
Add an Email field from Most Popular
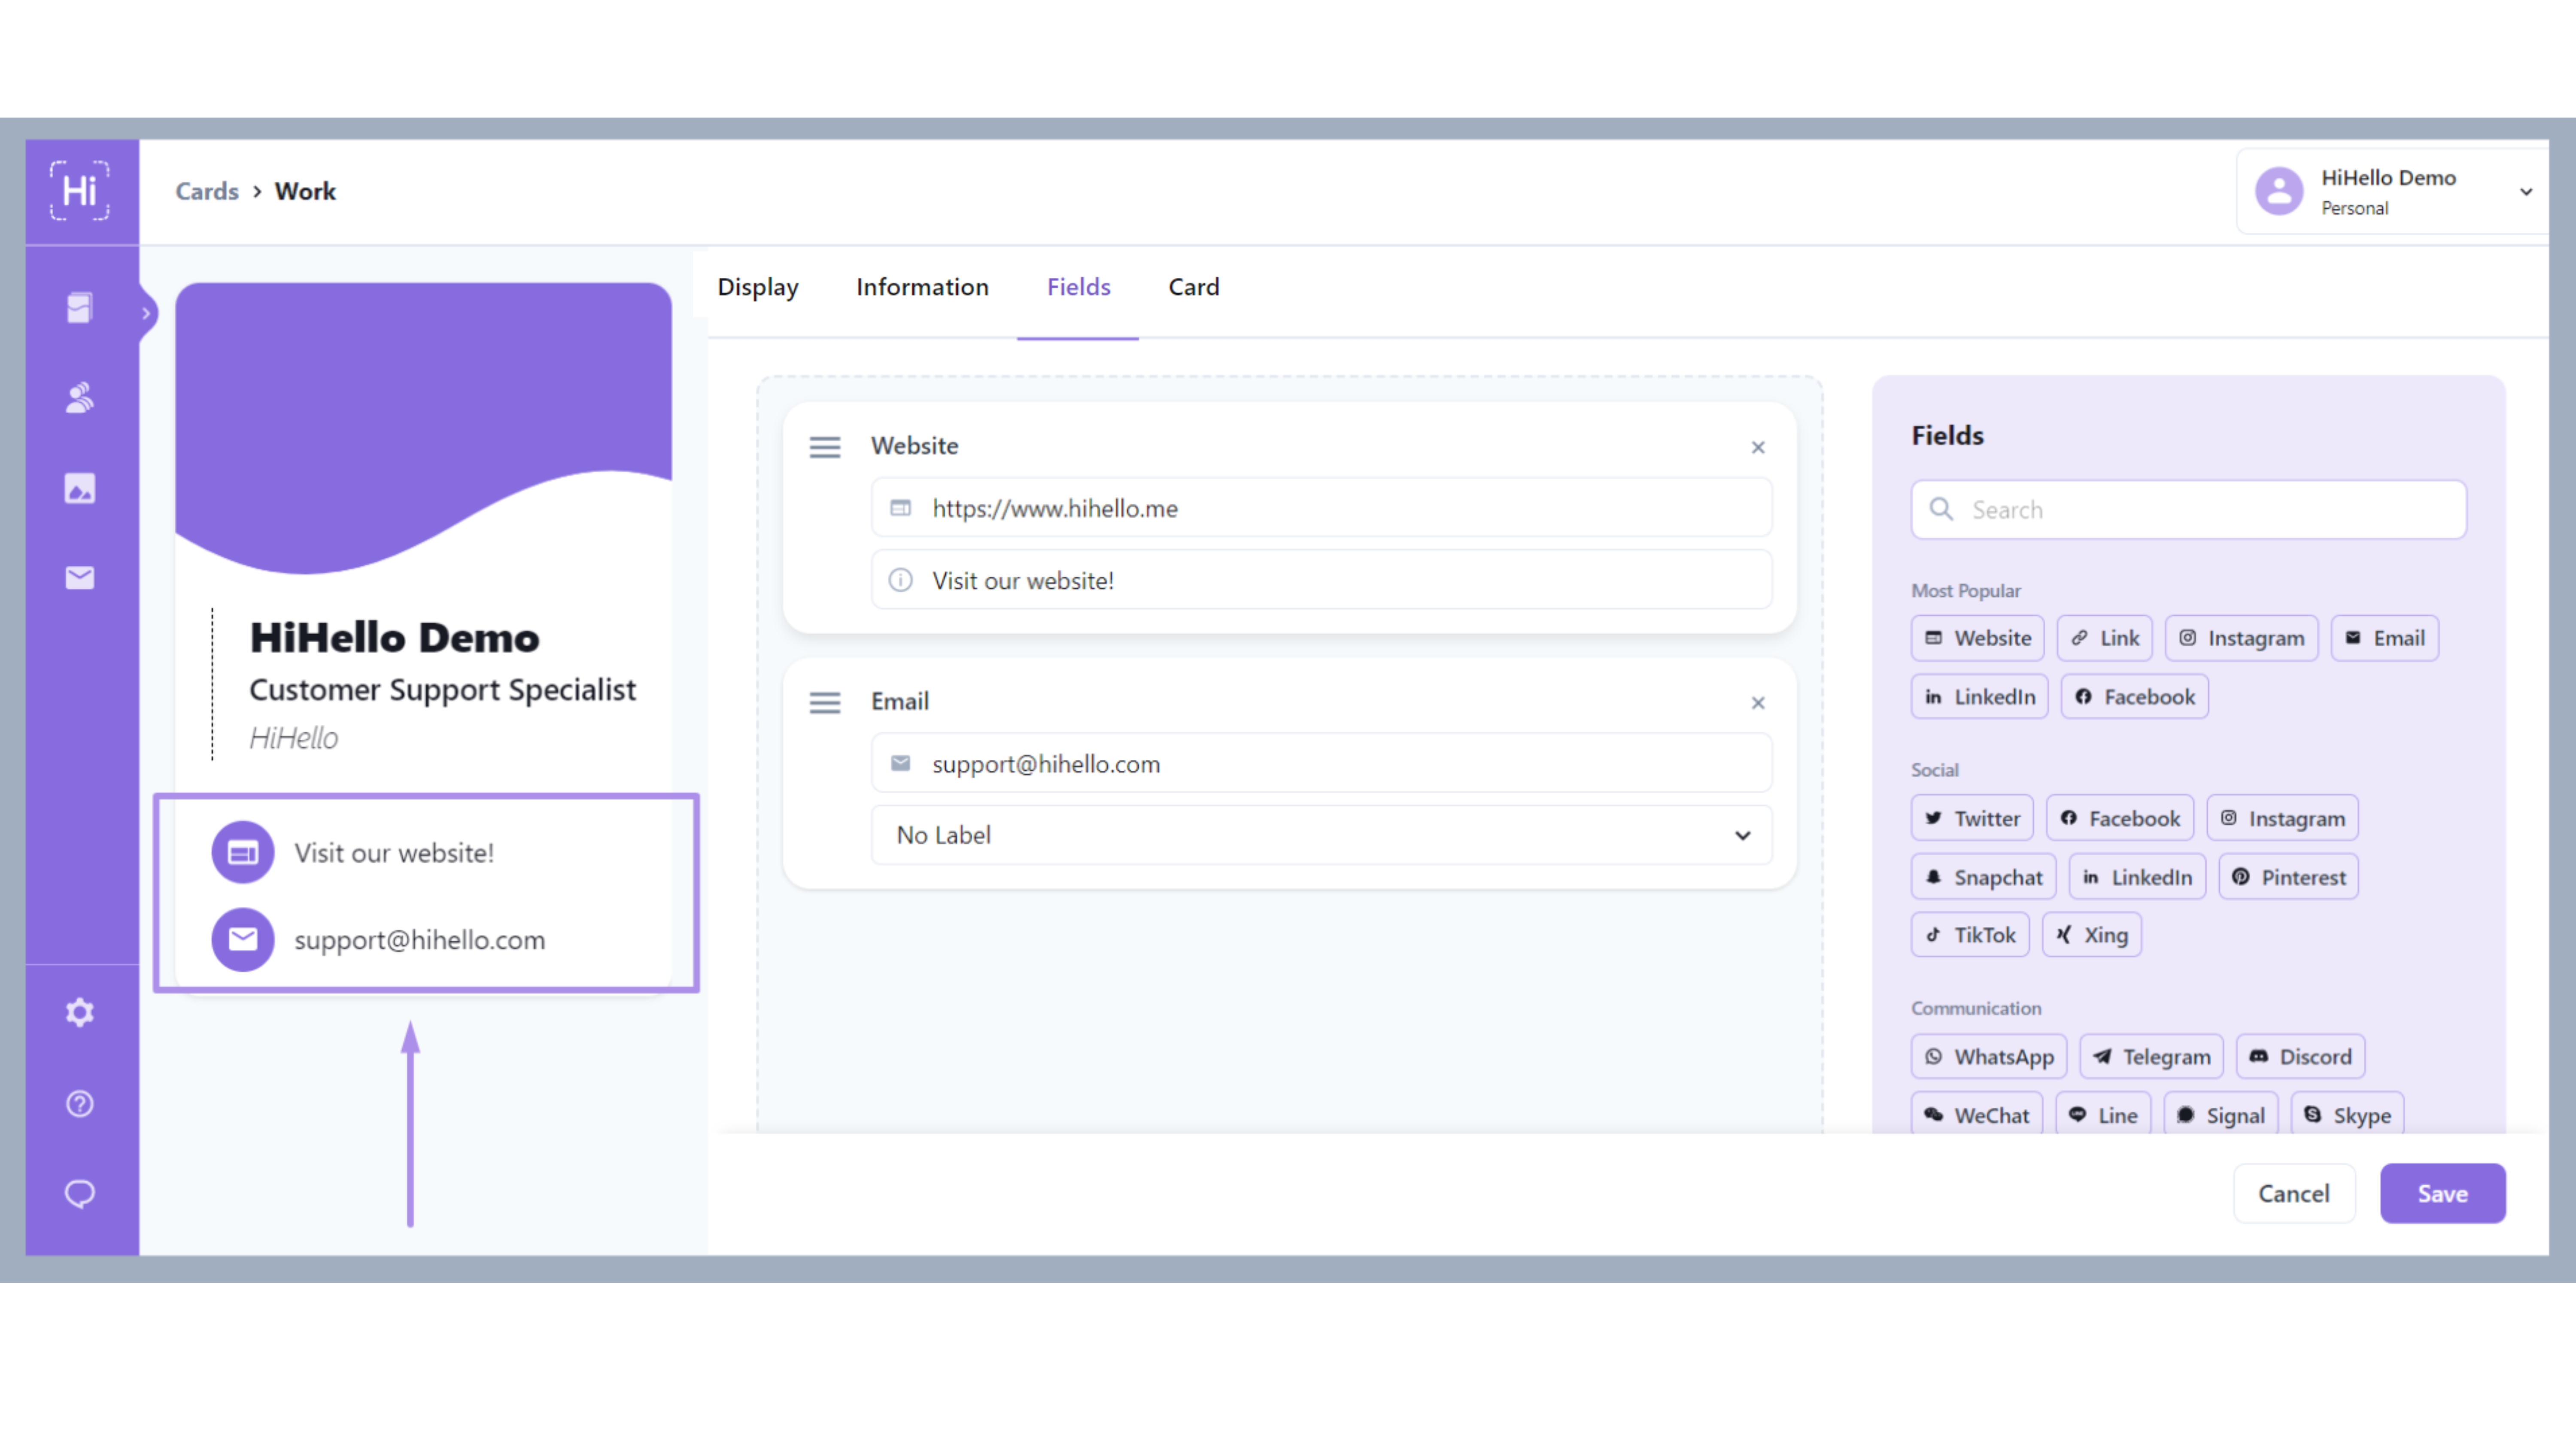(x=2384, y=638)
